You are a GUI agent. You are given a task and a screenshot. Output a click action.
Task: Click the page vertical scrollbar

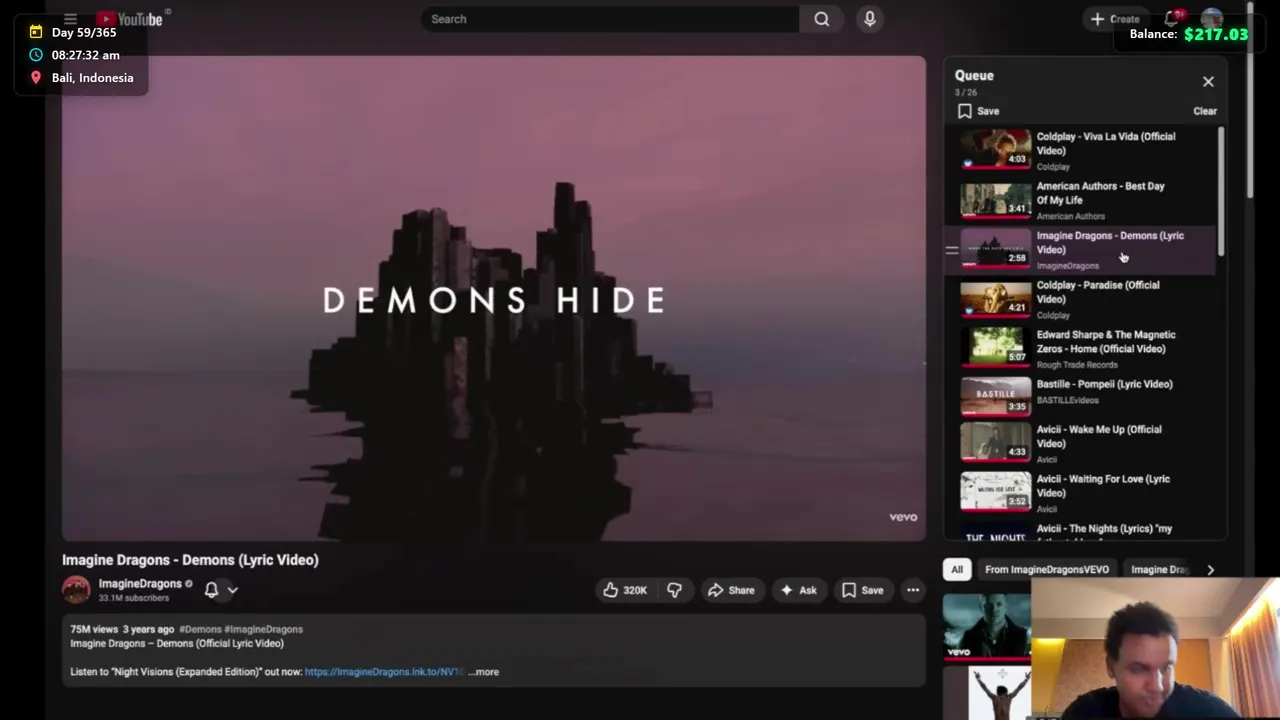click(x=1250, y=100)
